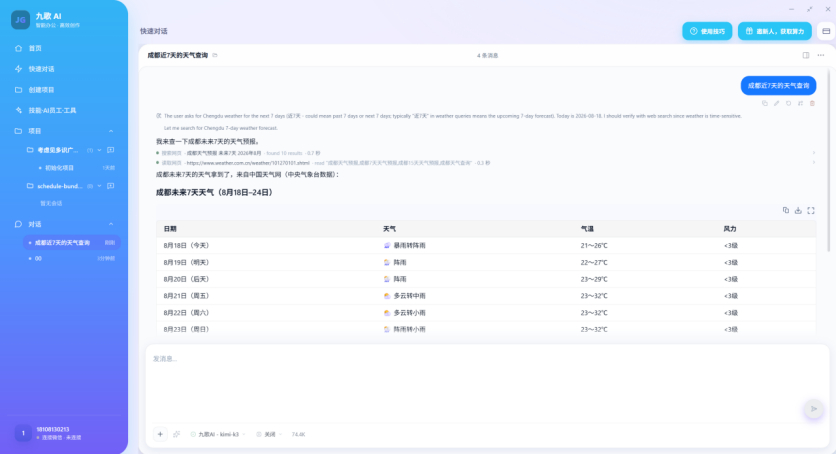Open the card icon button at top right
The width and height of the screenshot is (836, 454).
826,31
